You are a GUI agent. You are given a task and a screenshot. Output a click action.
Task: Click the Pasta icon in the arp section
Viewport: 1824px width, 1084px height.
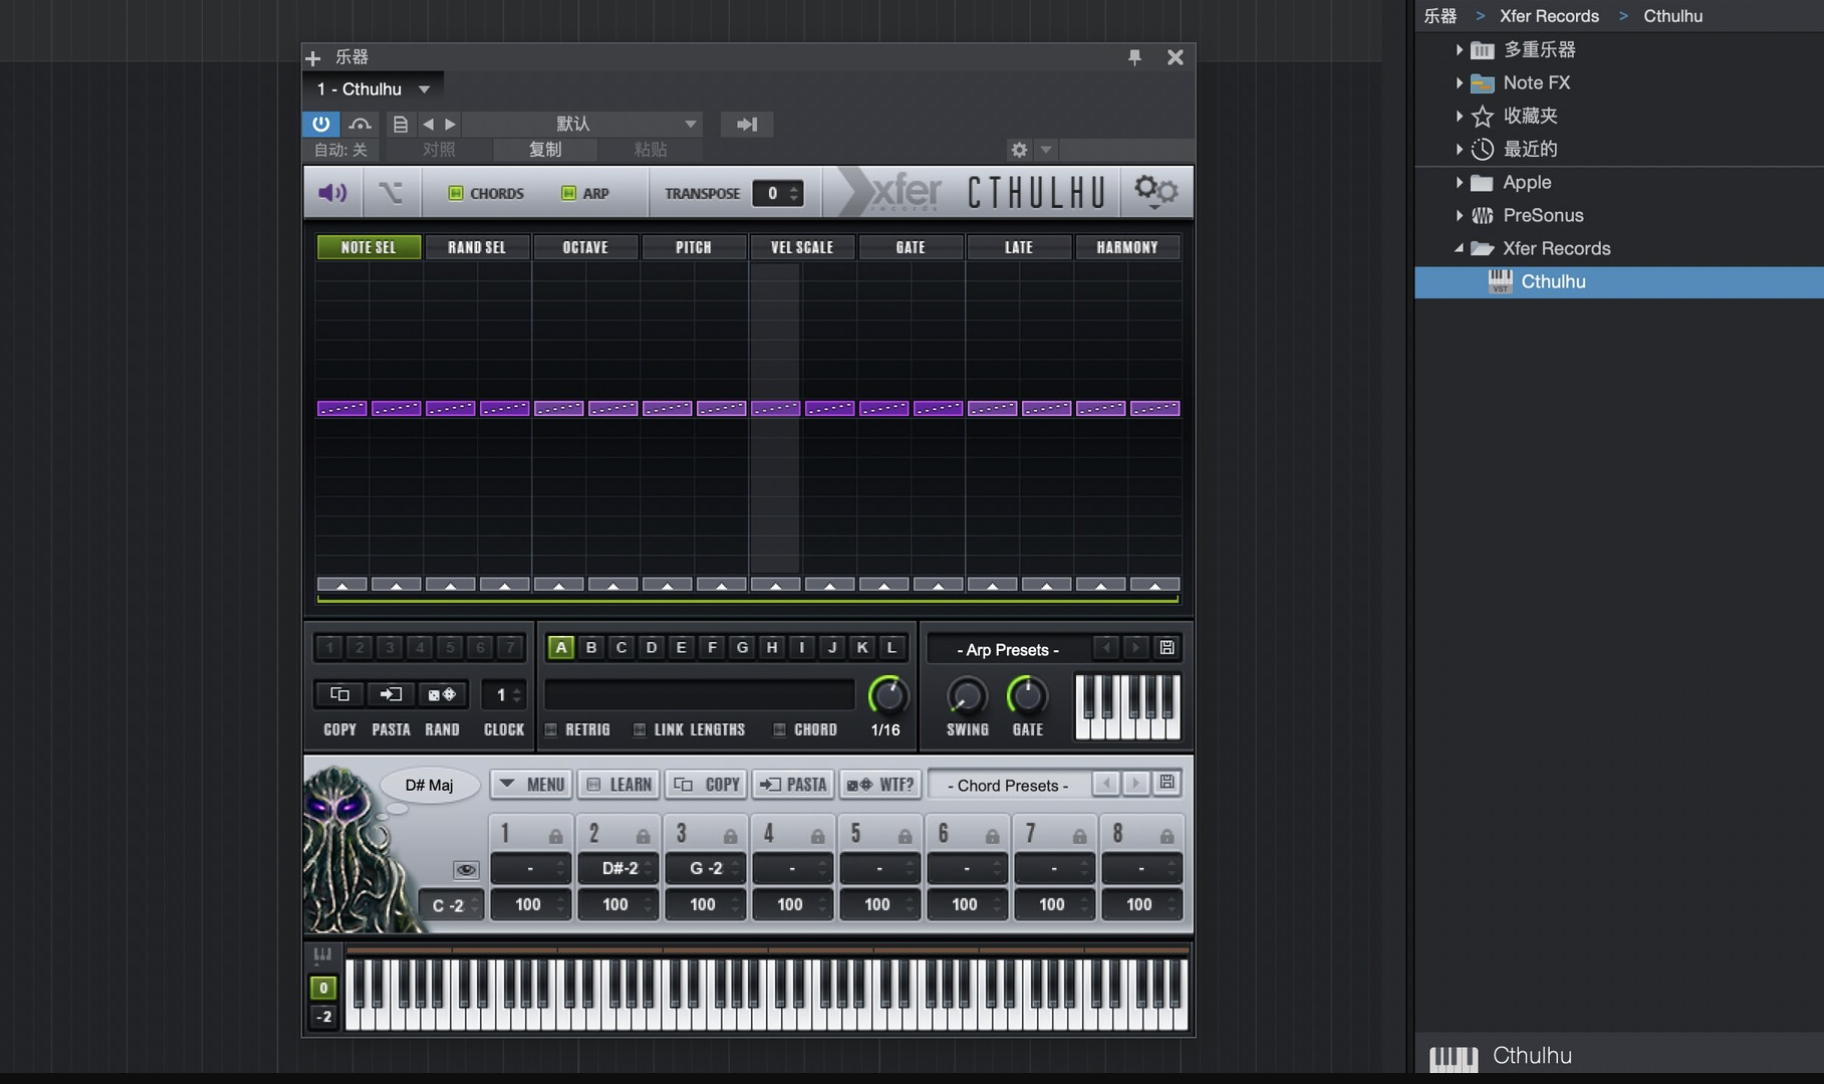(x=390, y=694)
